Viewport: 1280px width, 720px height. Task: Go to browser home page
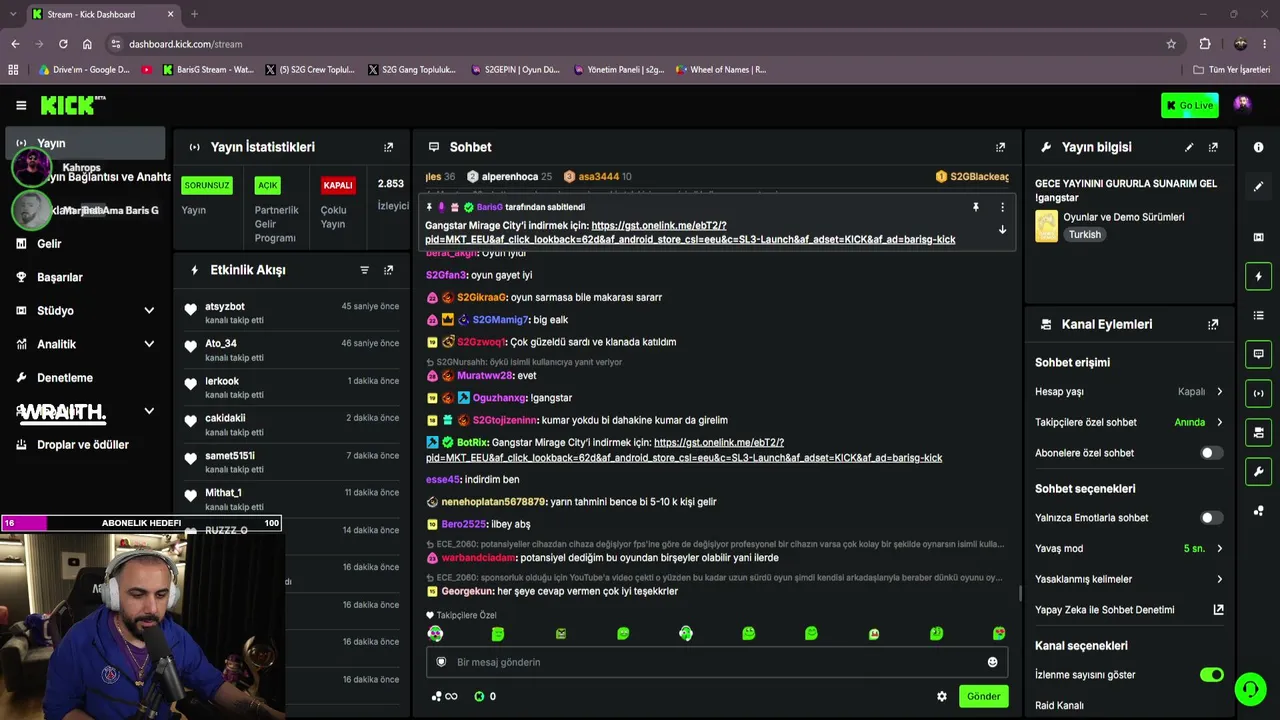[x=87, y=44]
